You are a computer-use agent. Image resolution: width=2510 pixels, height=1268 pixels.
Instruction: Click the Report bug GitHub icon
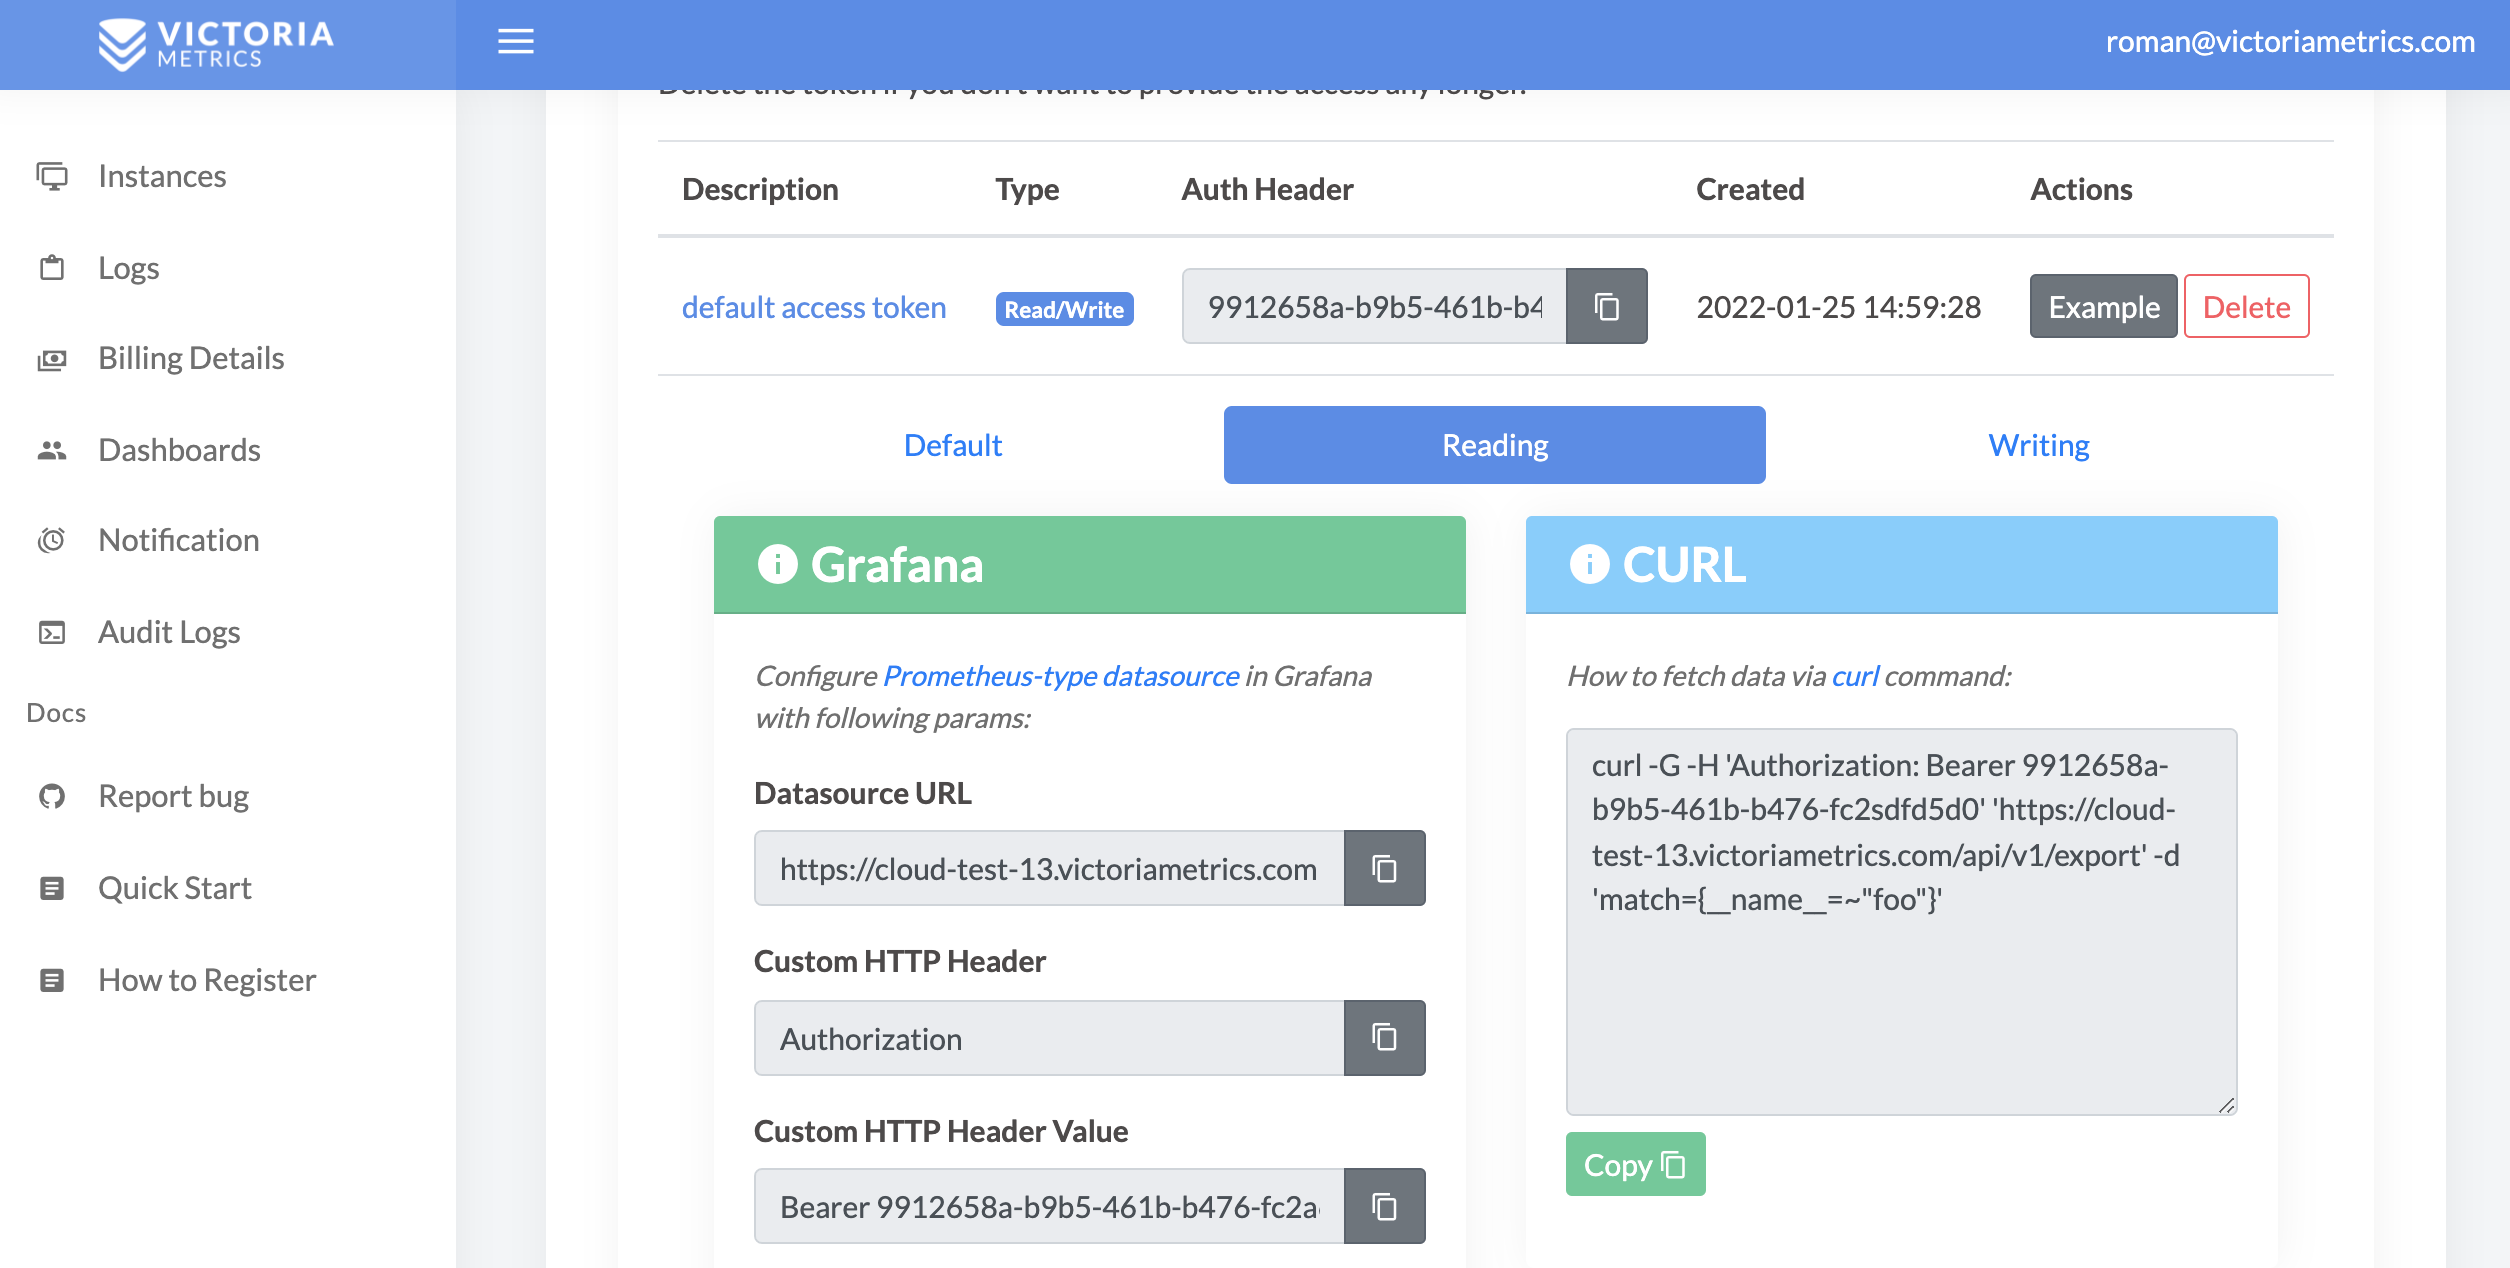[x=52, y=796]
